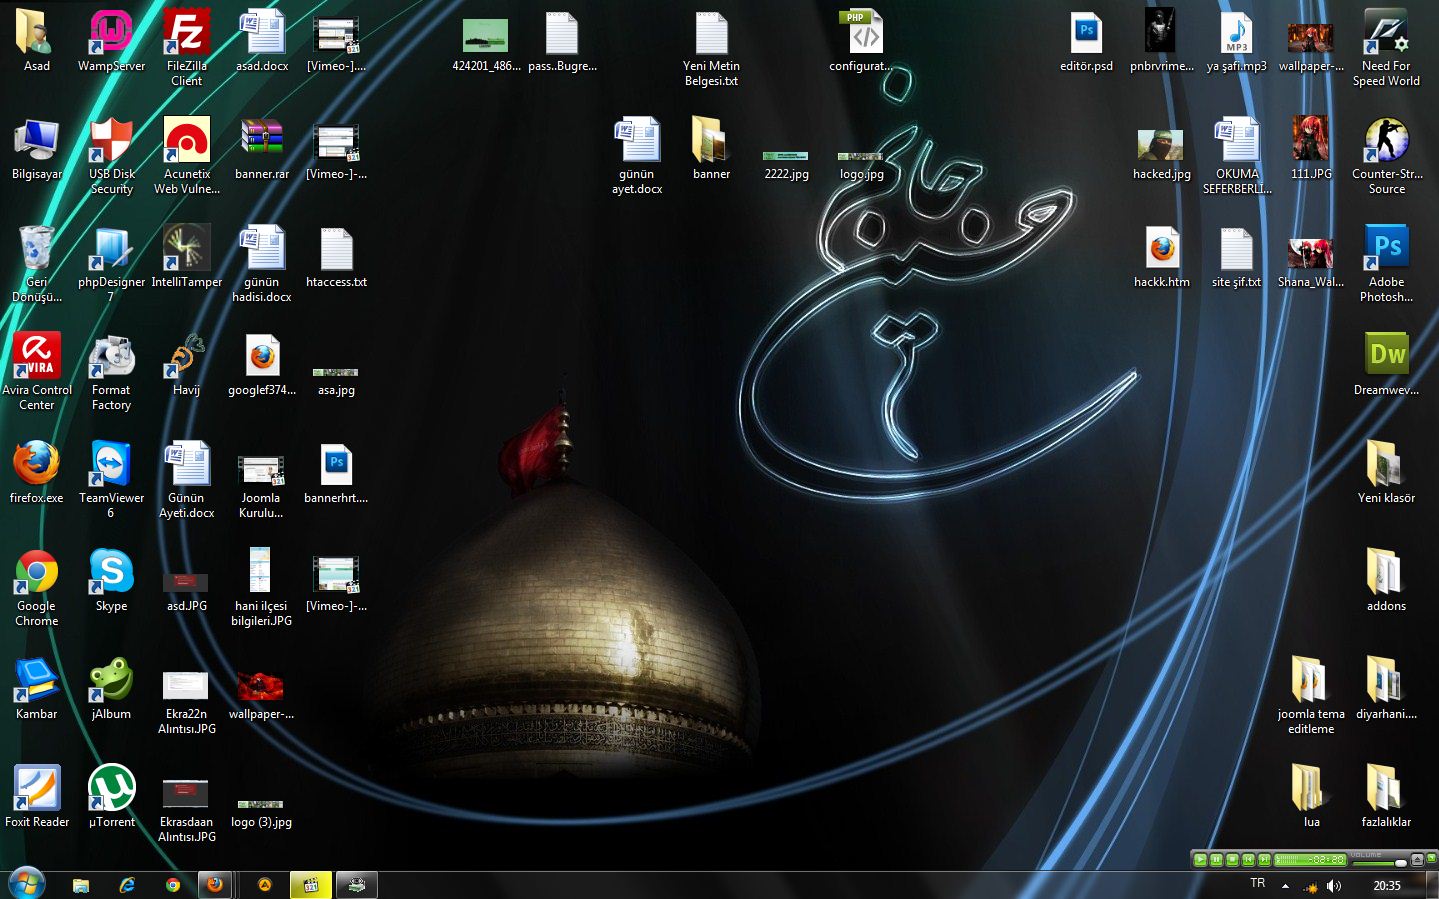1439x899 pixels.
Task: Select the hackk.htm file icon
Action: (1162, 257)
